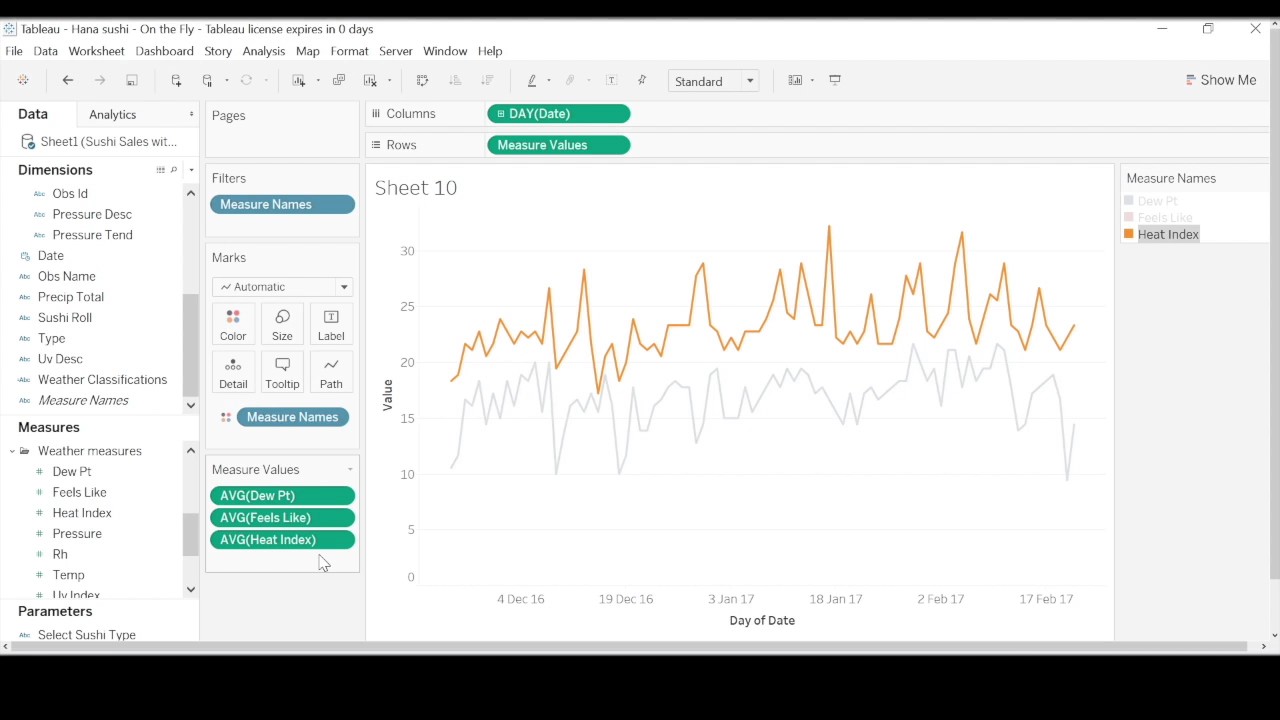This screenshot has height=720, width=1280.
Task: Open the Color mark card
Action: (233, 324)
